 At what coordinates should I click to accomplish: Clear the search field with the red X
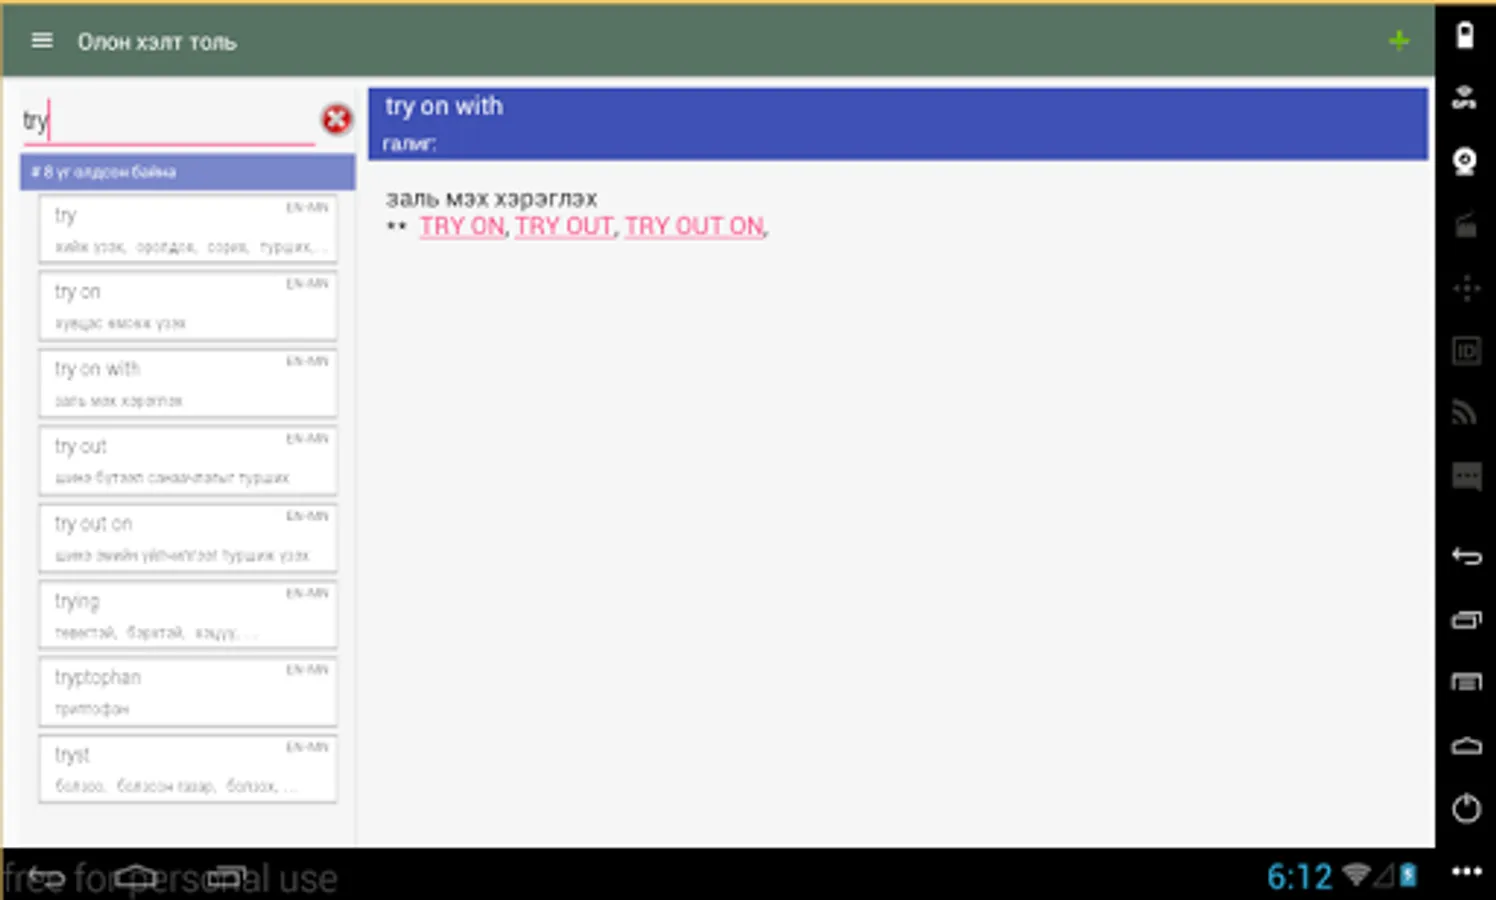336,120
